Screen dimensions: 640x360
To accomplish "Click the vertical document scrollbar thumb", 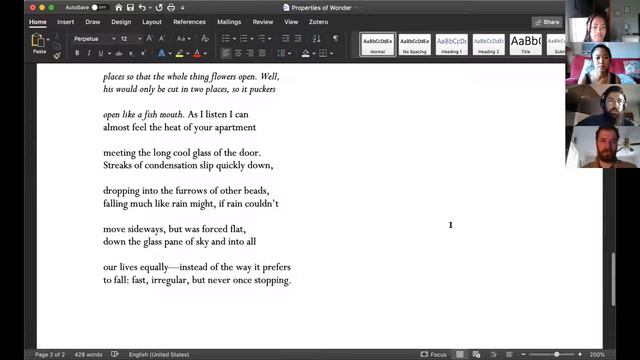I will [x=613, y=279].
